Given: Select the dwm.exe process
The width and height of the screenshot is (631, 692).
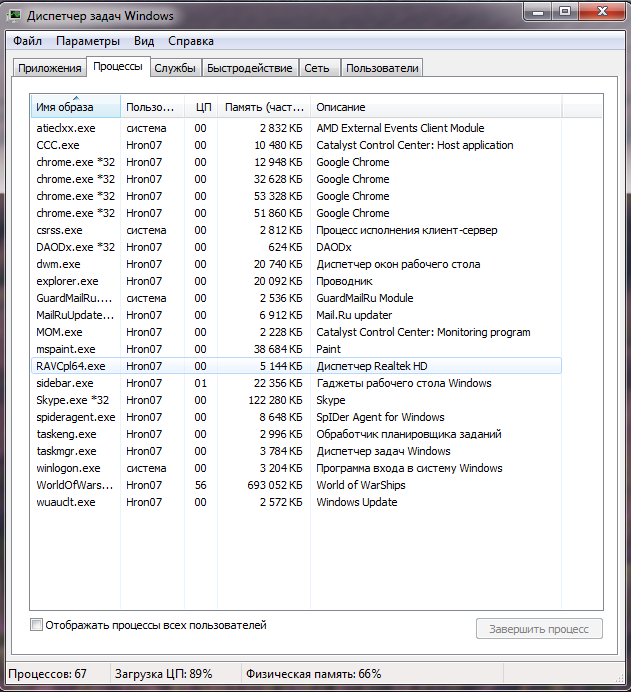Looking at the screenshot, I should (x=296, y=264).
